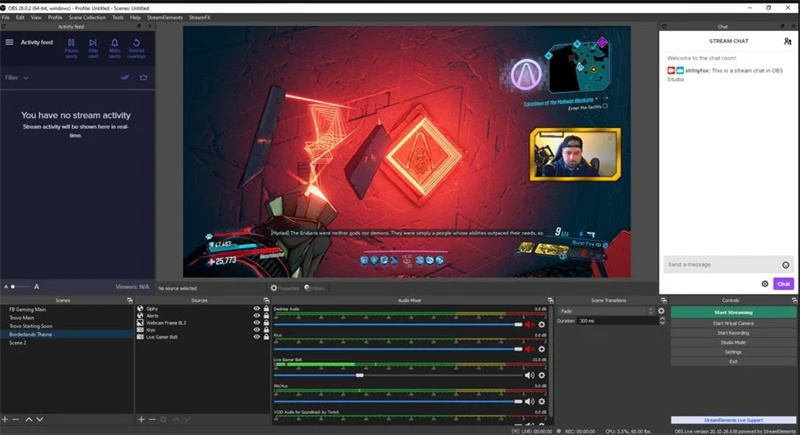This screenshot has width=800, height=435.
Task: Unlock the Webcam Frame BL3 source
Action: (266, 323)
